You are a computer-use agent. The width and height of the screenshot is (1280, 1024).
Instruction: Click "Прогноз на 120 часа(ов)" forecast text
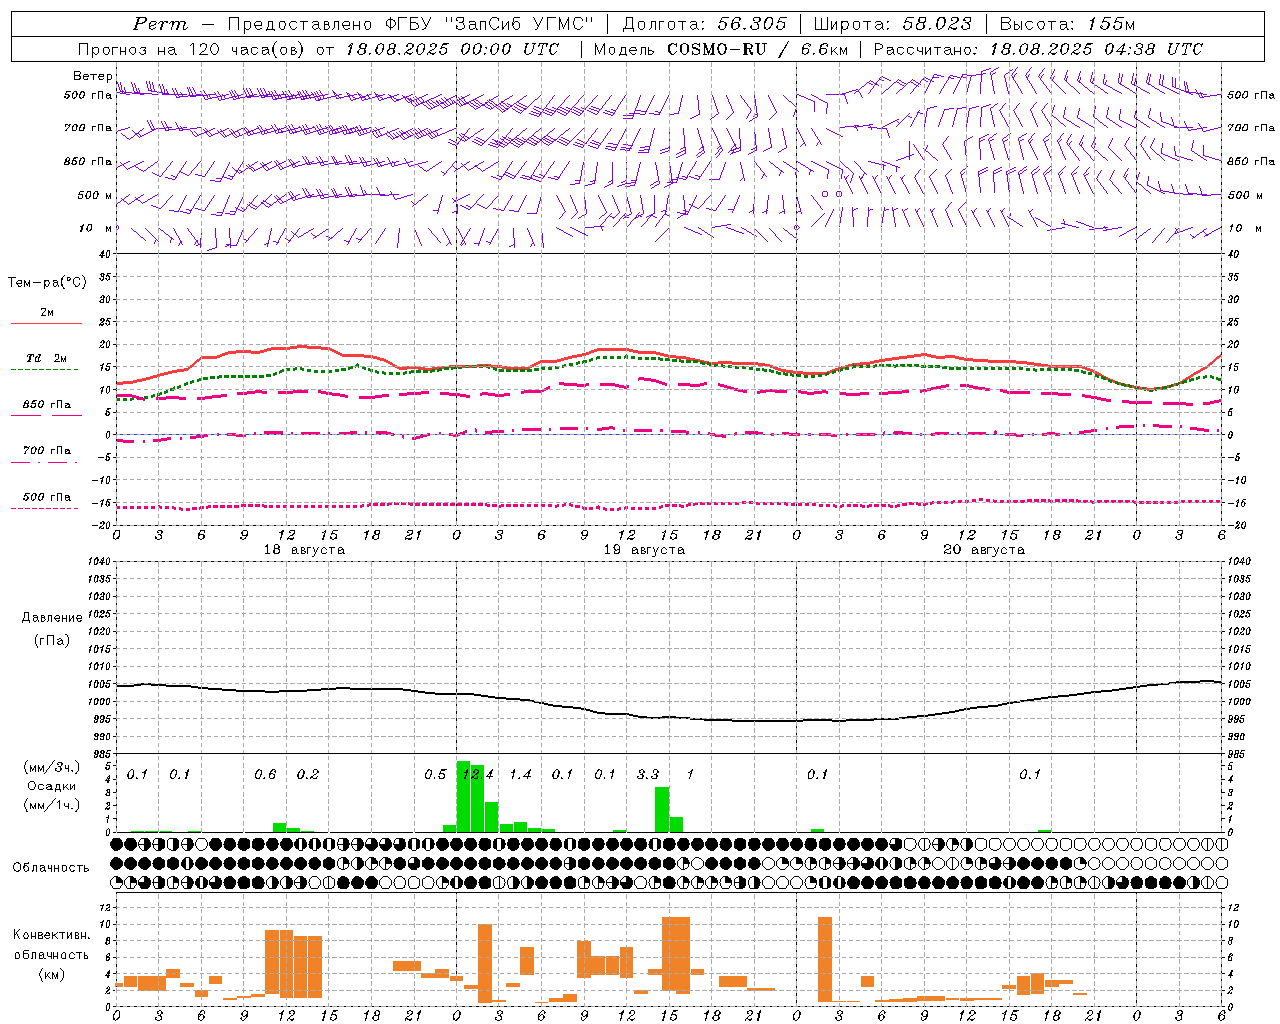[193, 49]
